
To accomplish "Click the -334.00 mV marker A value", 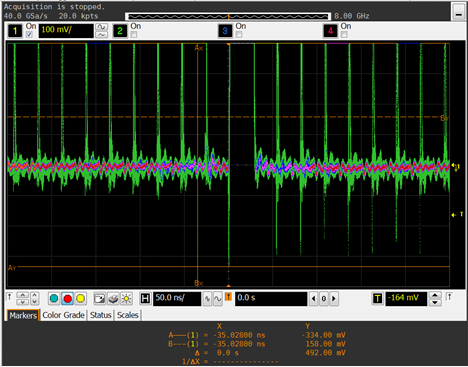I will pos(323,335).
